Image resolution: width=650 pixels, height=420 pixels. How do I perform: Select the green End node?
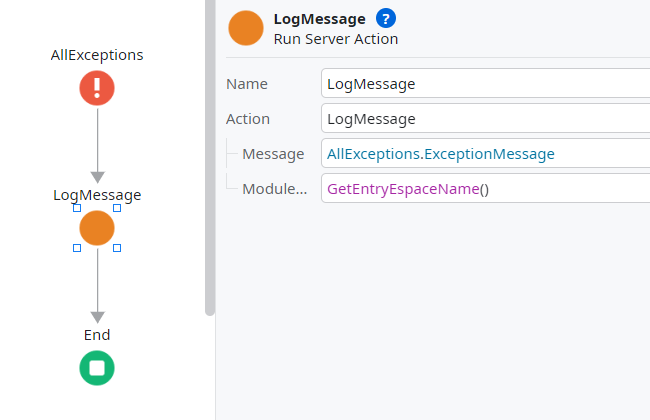tap(97, 368)
